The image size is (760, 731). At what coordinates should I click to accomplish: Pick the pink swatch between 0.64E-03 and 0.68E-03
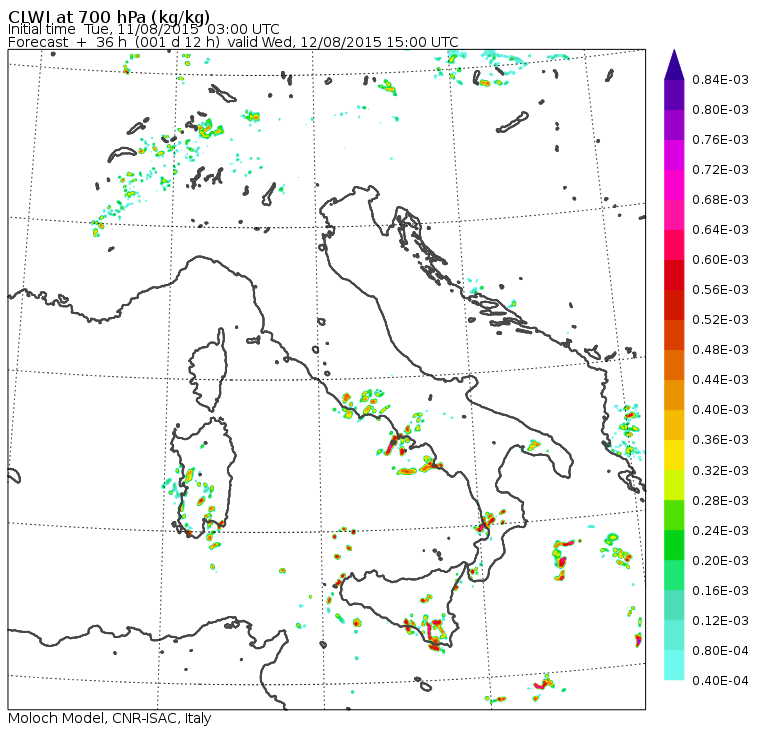pos(674,215)
